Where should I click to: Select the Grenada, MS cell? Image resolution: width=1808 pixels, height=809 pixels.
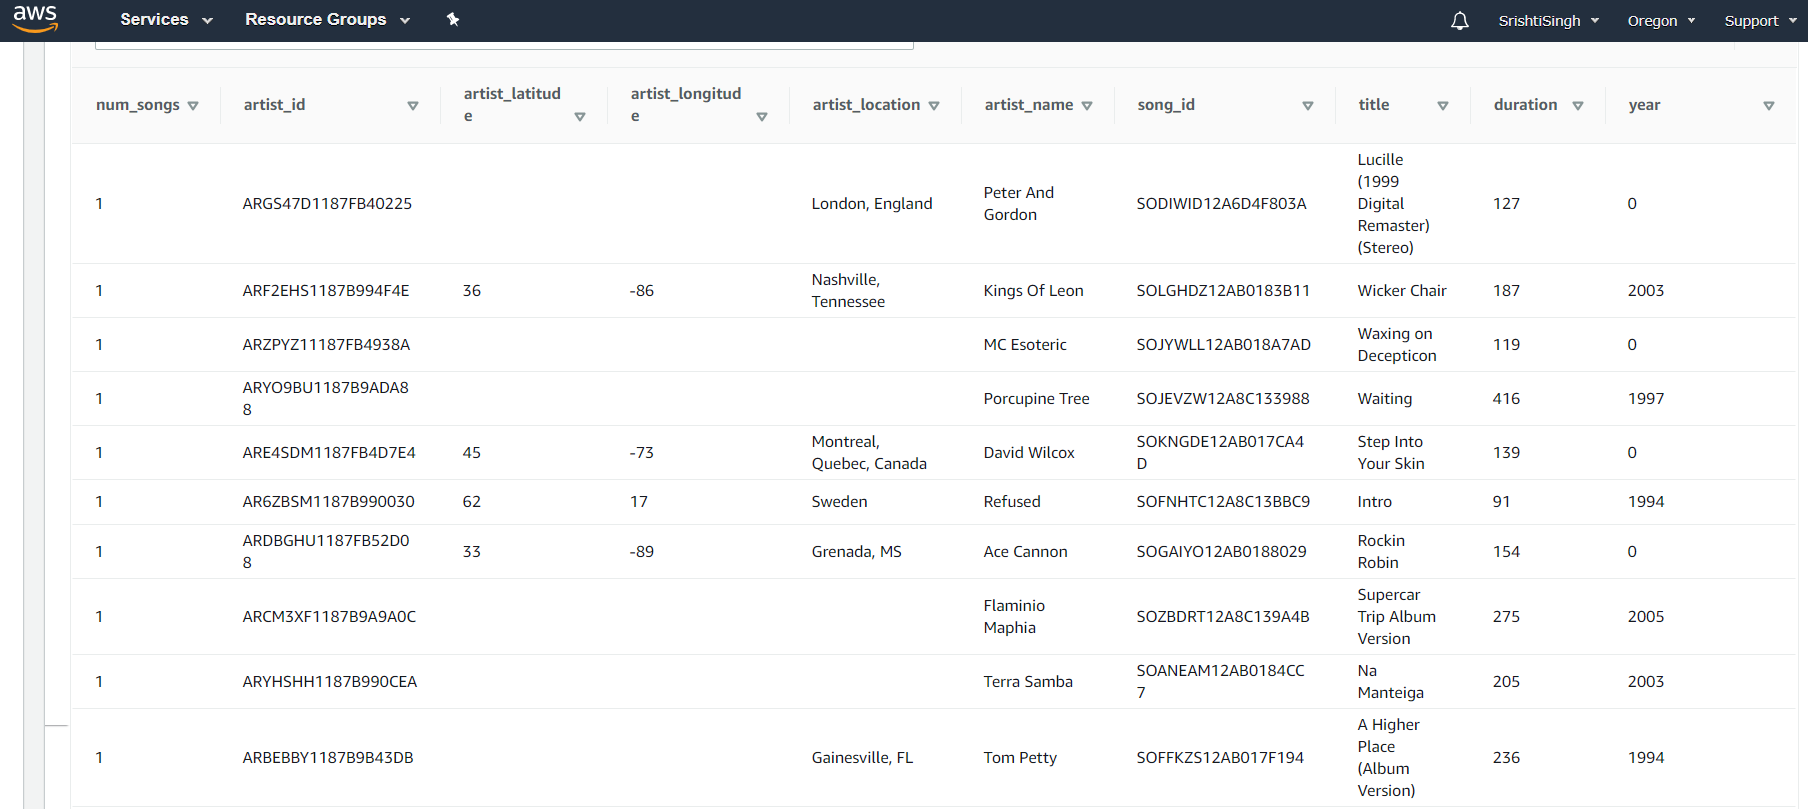[857, 552]
